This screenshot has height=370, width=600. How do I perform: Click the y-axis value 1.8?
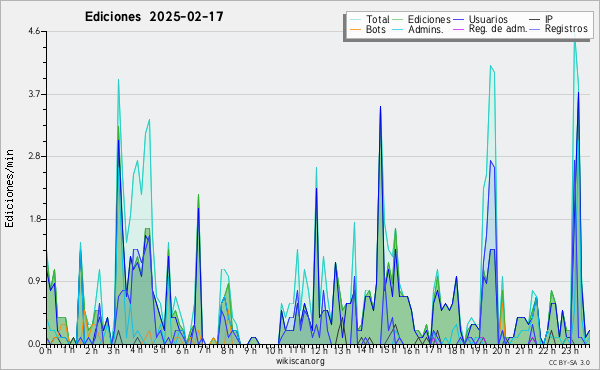pos(34,219)
